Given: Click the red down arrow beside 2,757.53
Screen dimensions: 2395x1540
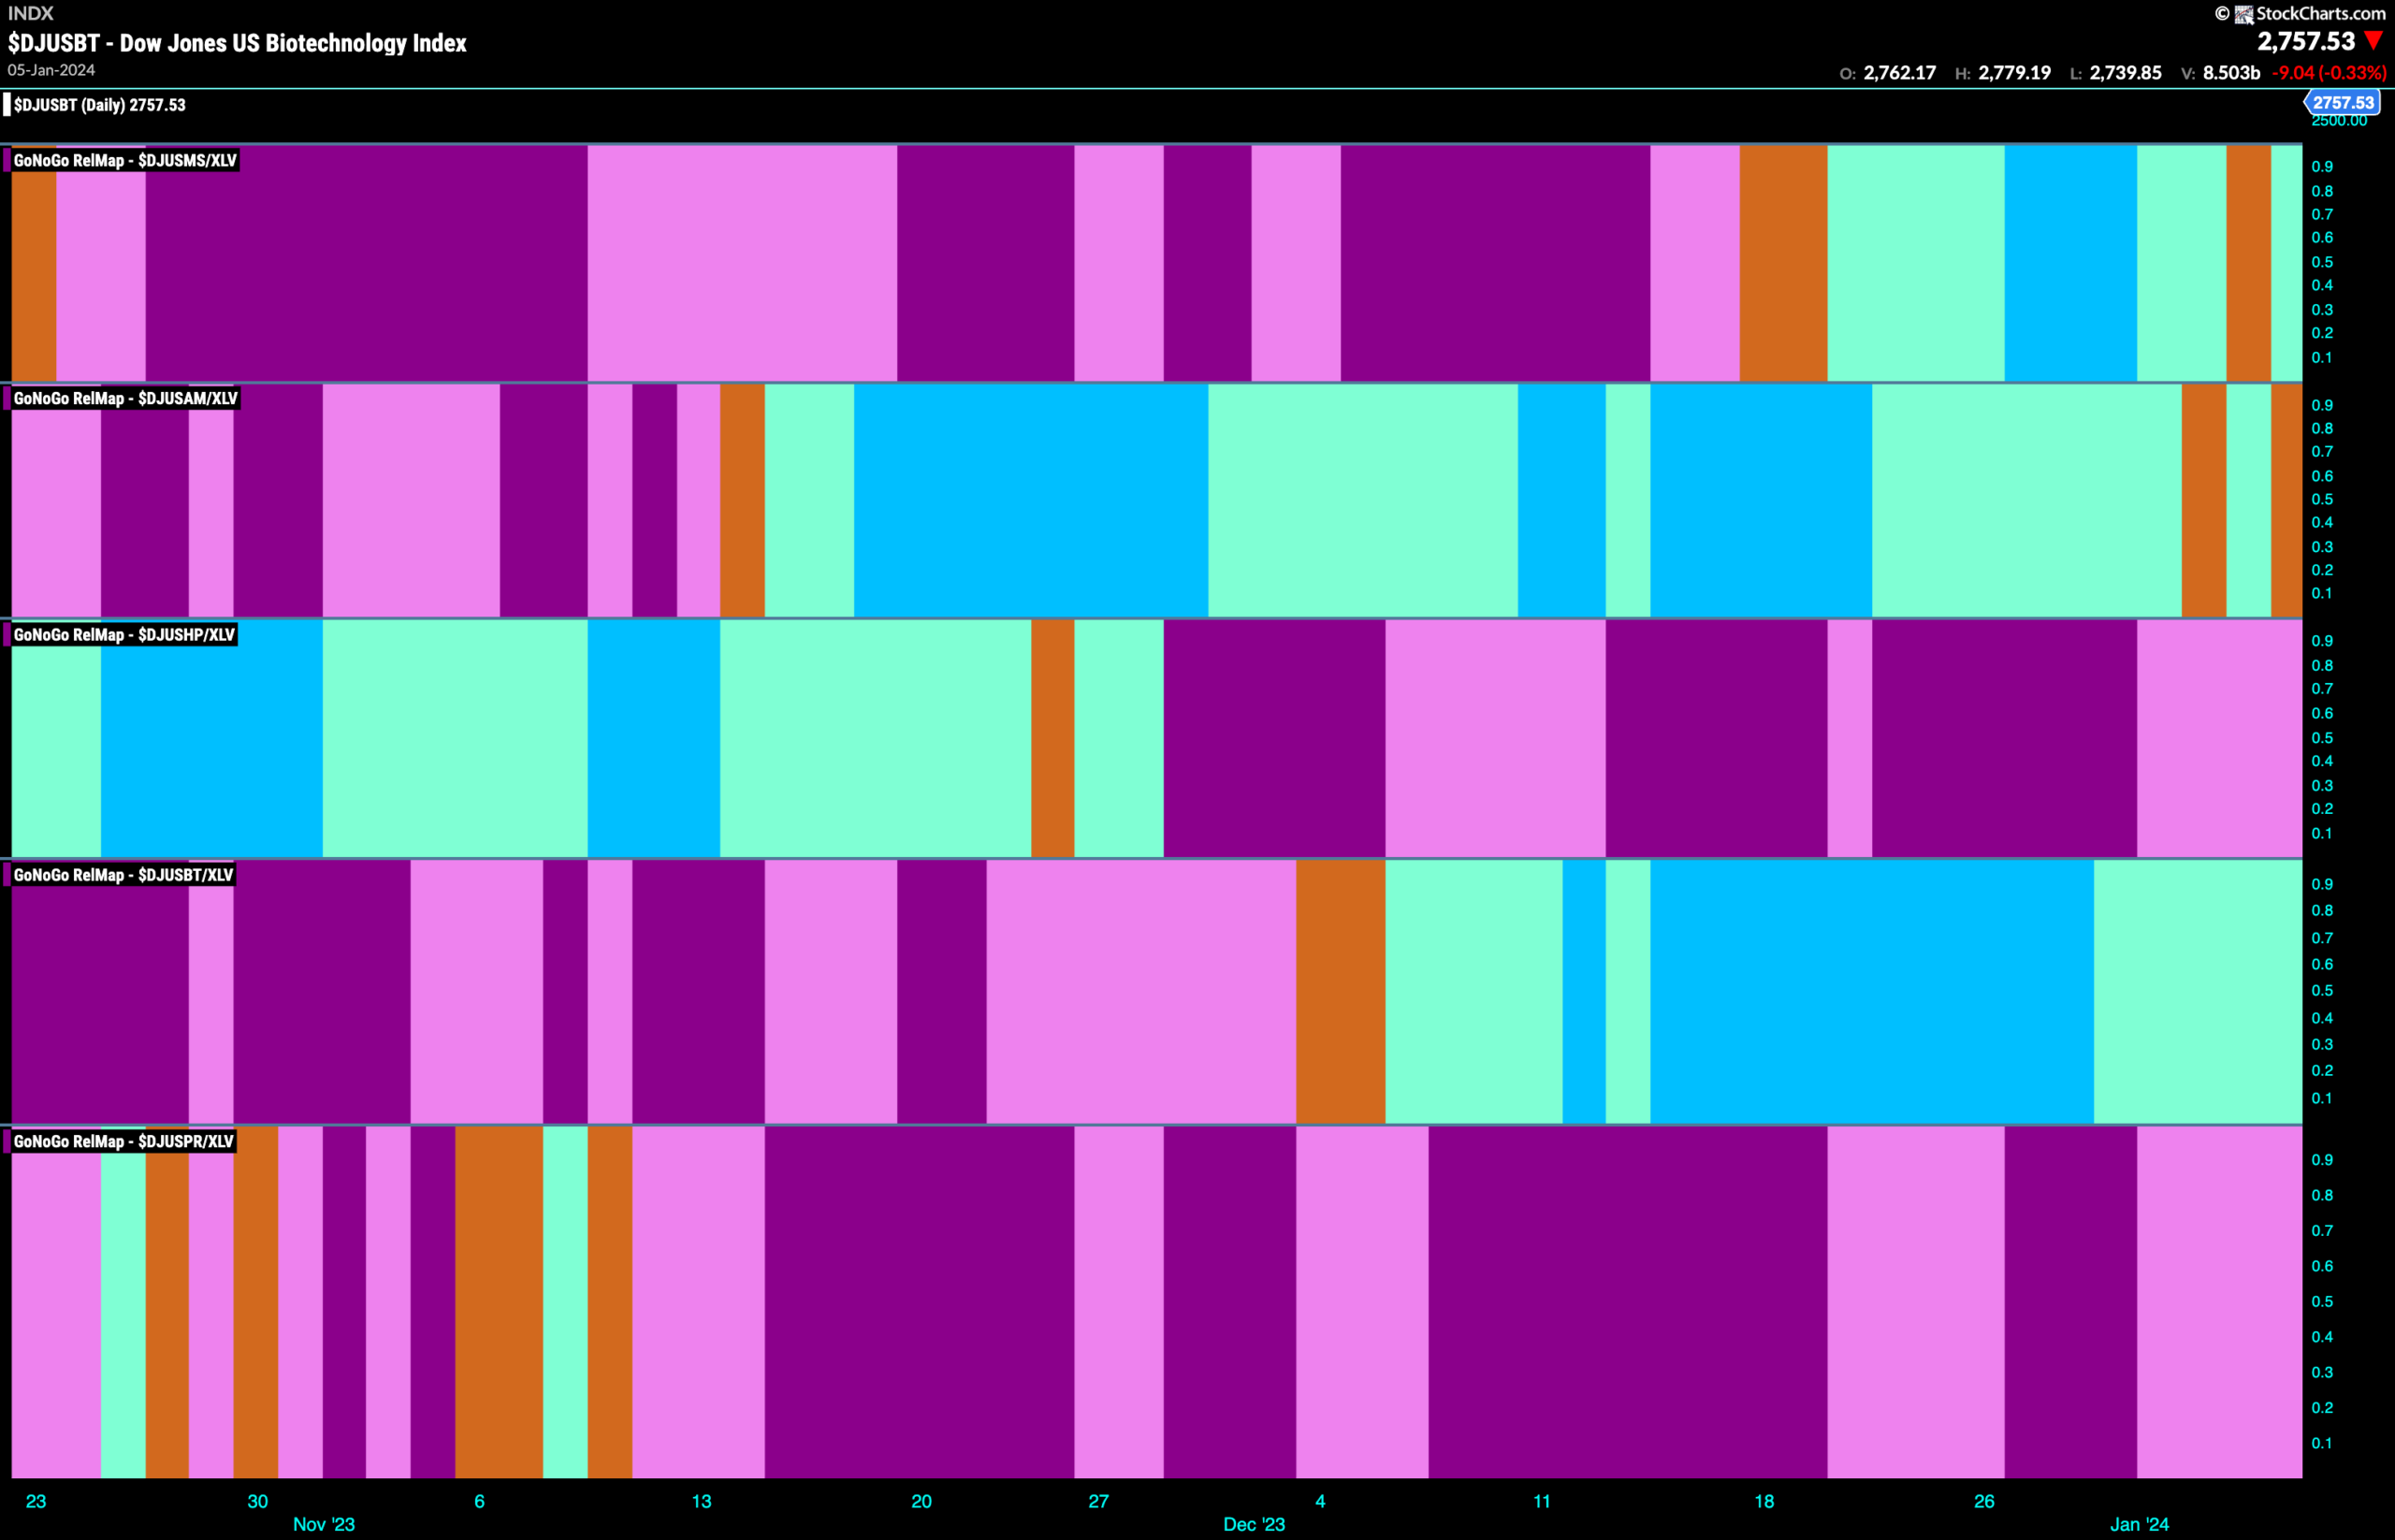Looking at the screenshot, I should (2374, 41).
